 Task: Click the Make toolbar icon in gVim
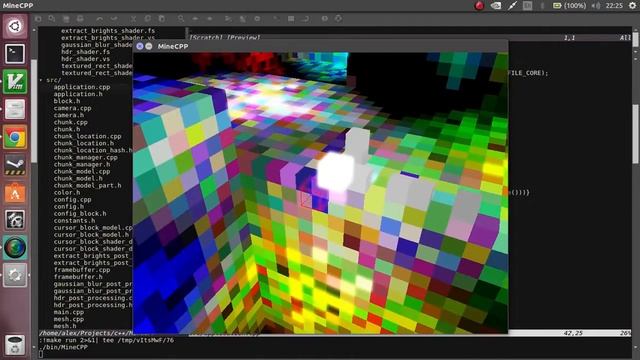pyautogui.click(x=277, y=19)
